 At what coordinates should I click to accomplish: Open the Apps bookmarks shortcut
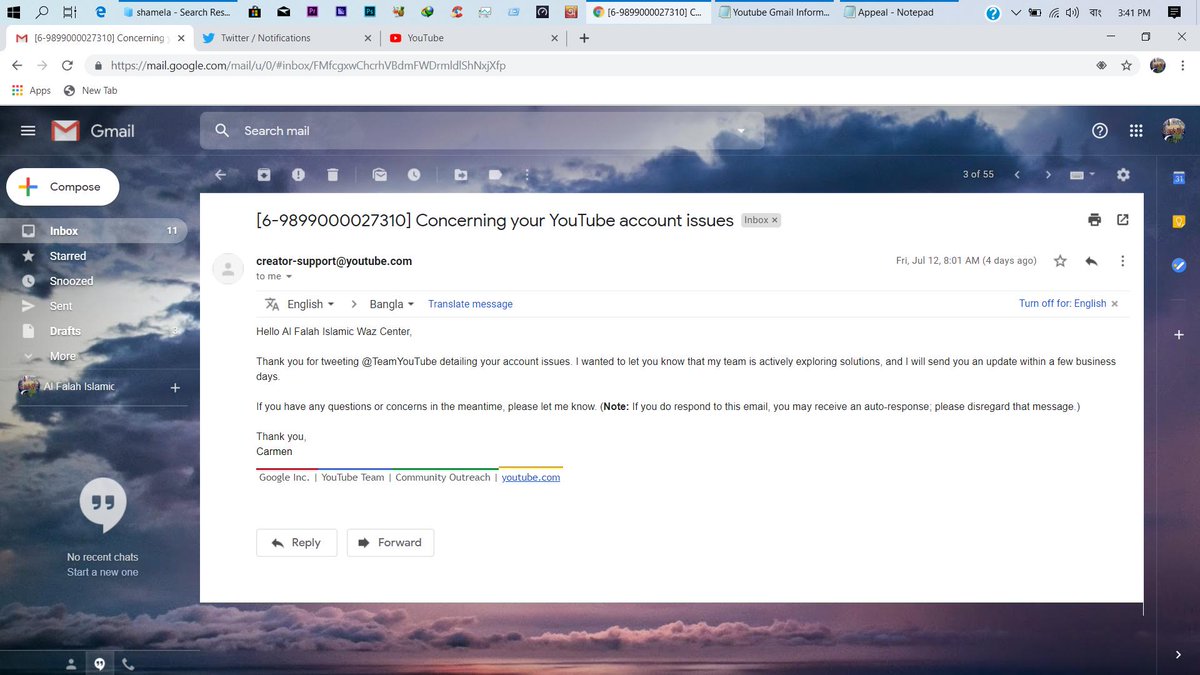(x=31, y=90)
